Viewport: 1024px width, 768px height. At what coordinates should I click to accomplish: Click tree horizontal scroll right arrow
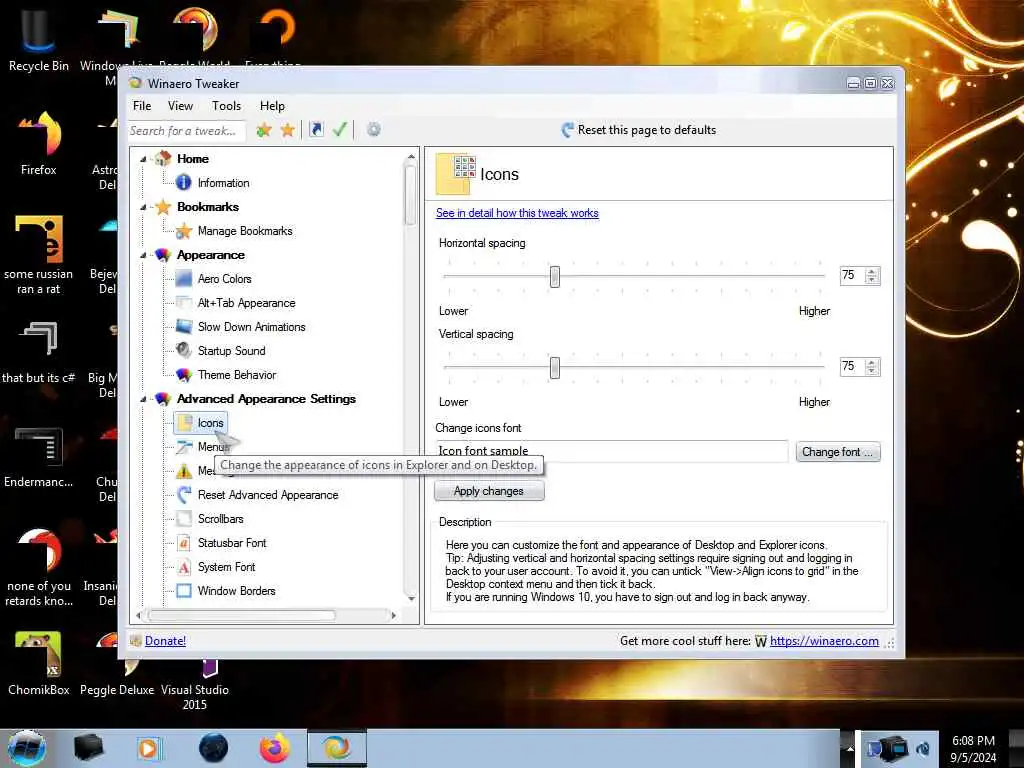[x=393, y=615]
